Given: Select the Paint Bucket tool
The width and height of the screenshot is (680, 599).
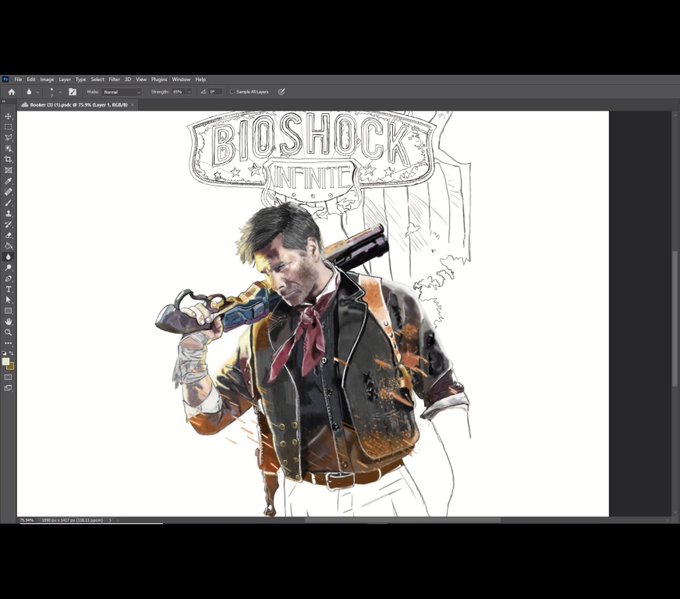Looking at the screenshot, I should coord(8,246).
